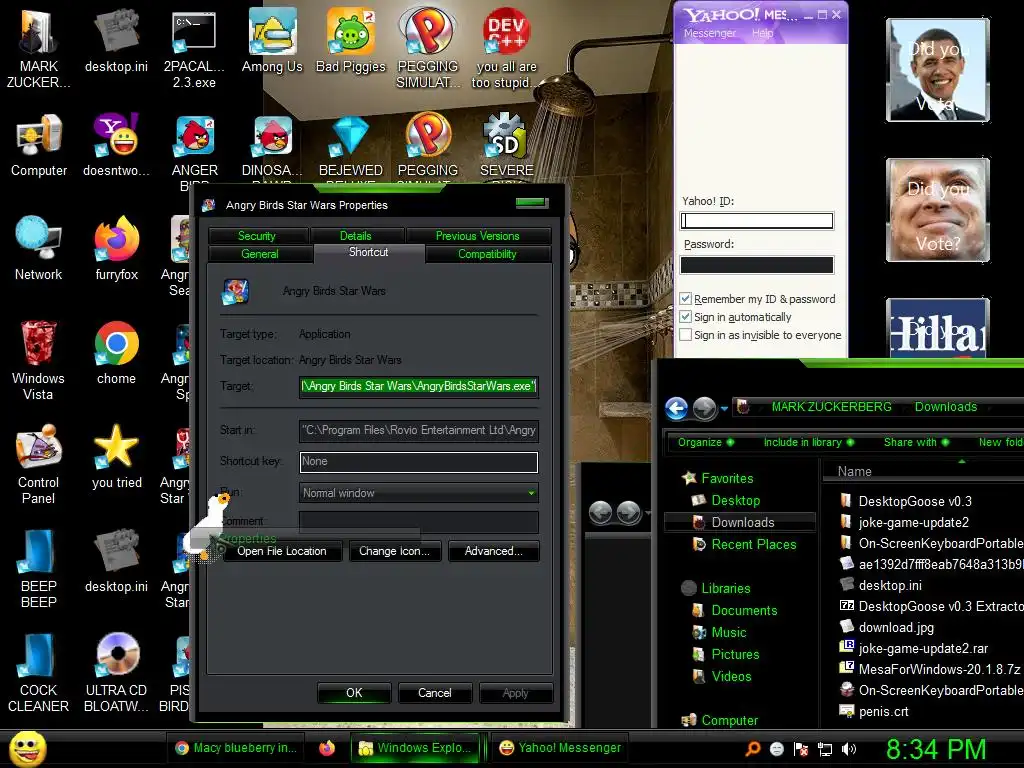Switch to Yahoo! Messenger taskbar button
This screenshot has height=768, width=1024.
pos(560,748)
